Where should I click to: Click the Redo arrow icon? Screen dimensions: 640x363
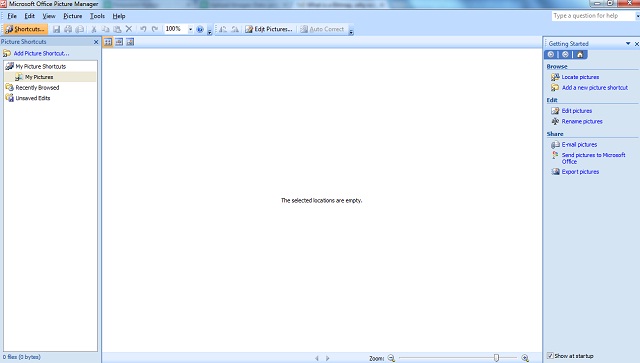155,29
